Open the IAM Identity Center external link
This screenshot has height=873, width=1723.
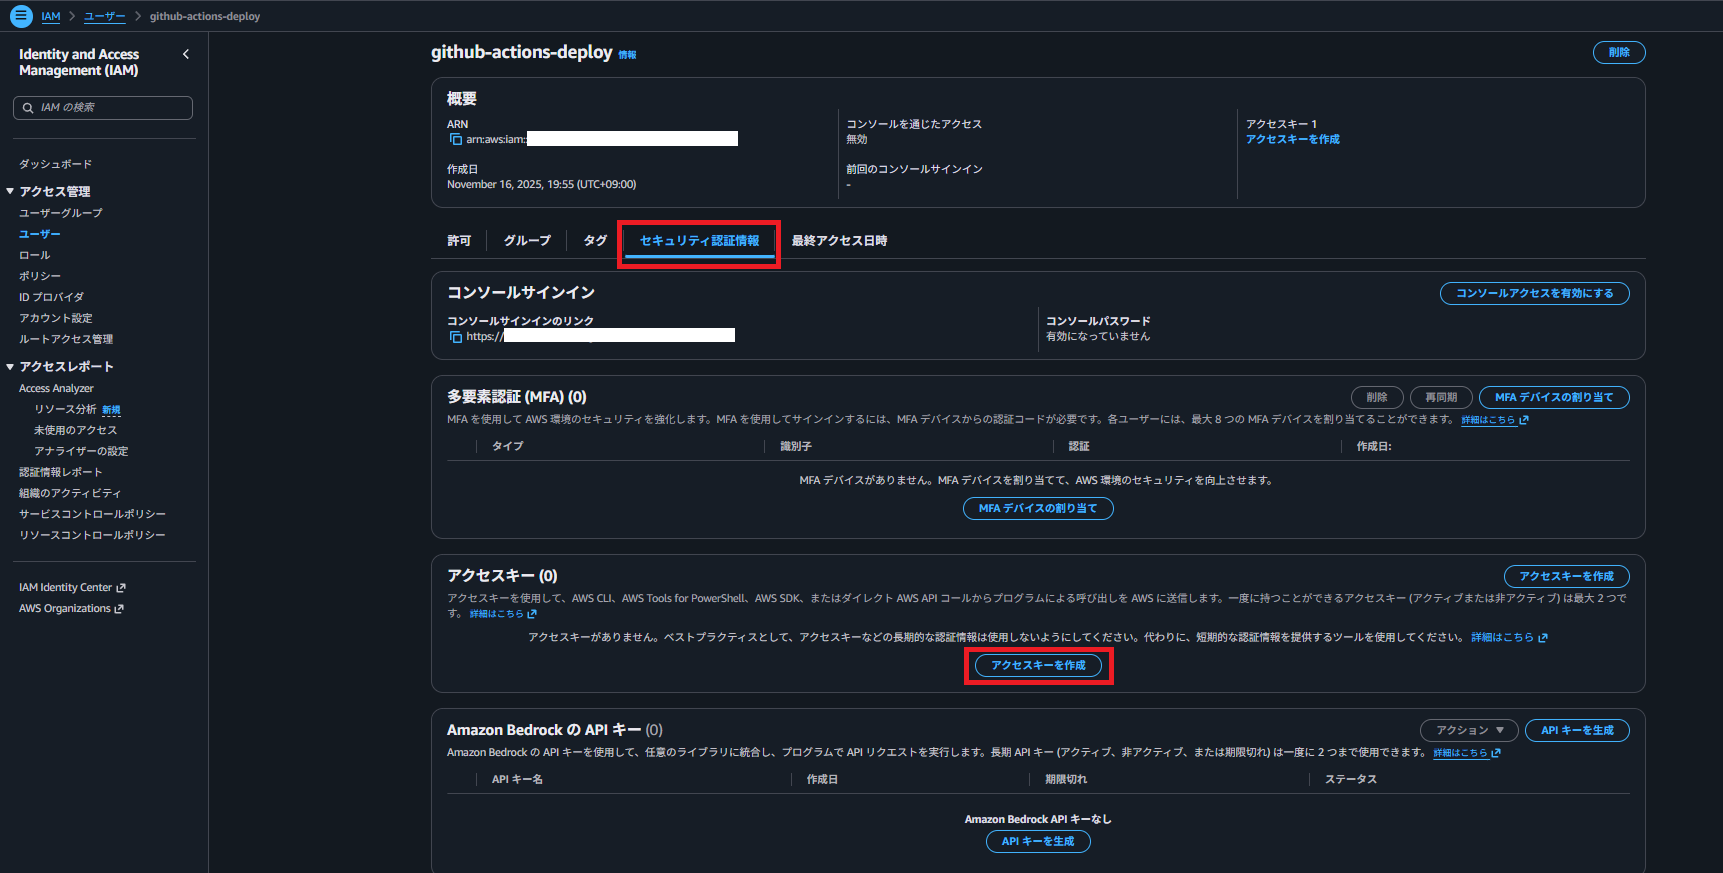click(x=72, y=587)
